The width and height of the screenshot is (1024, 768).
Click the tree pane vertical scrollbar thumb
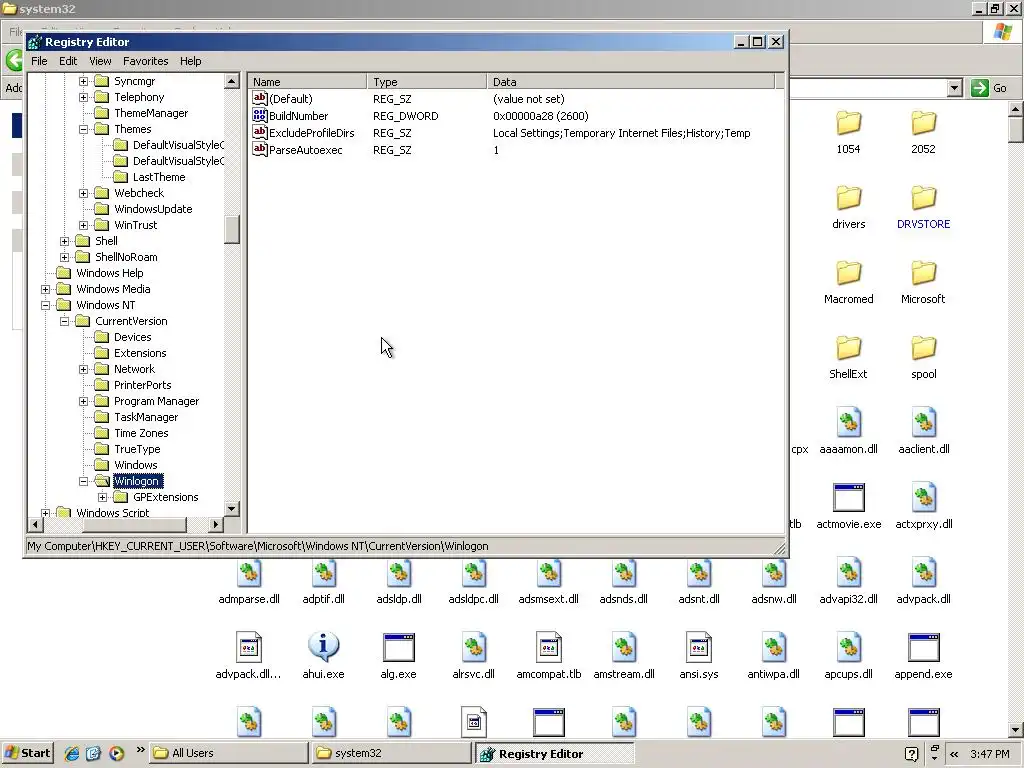pyautogui.click(x=232, y=229)
